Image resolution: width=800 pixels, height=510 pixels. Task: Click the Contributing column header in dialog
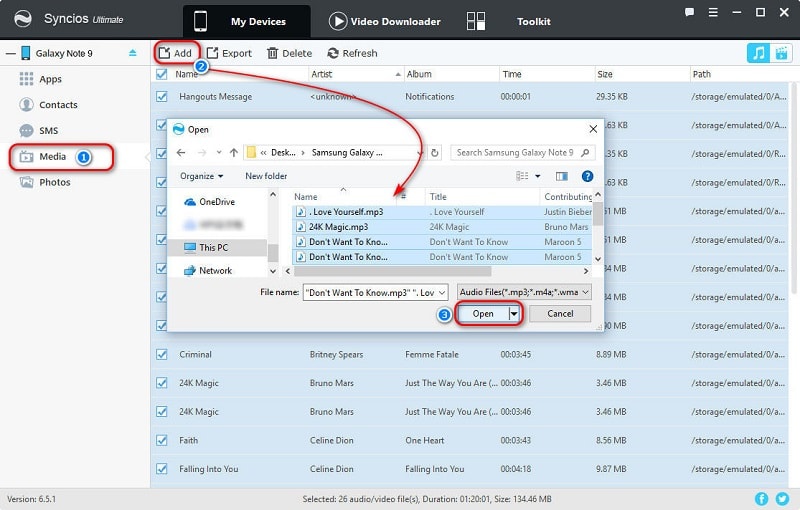(567, 197)
